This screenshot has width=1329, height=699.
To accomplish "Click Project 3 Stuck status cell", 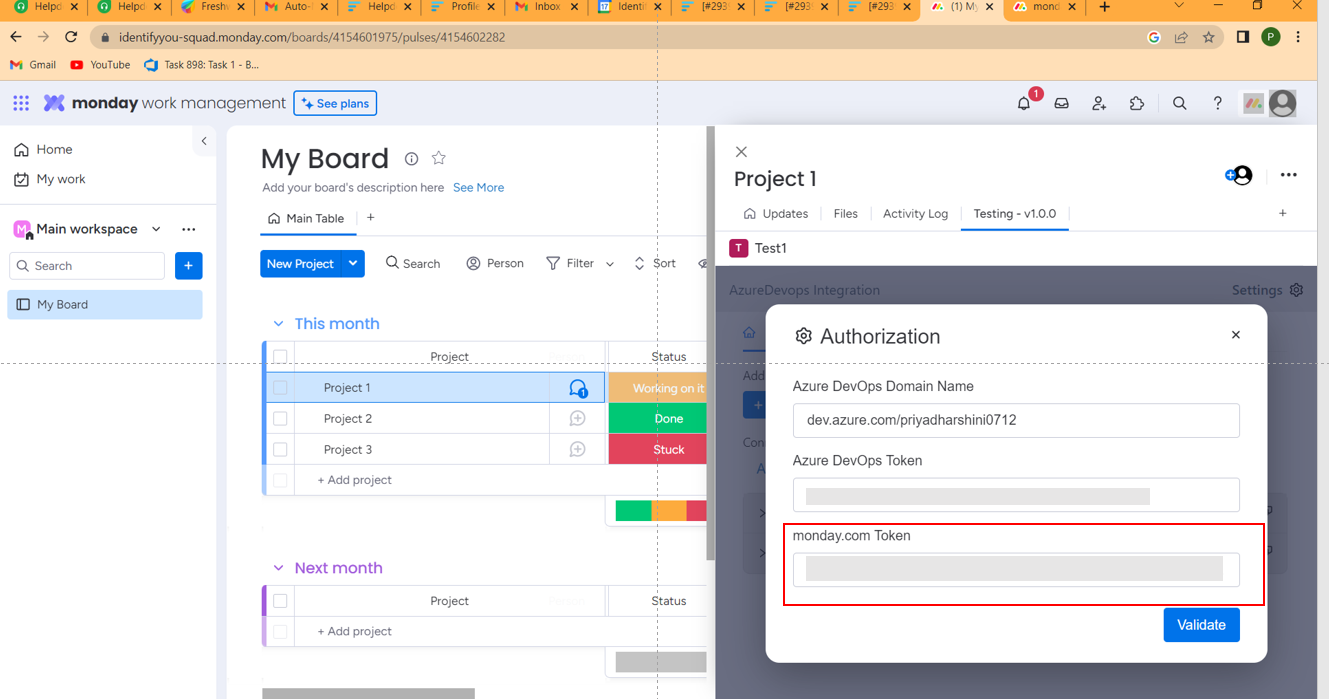I will [x=658, y=450].
